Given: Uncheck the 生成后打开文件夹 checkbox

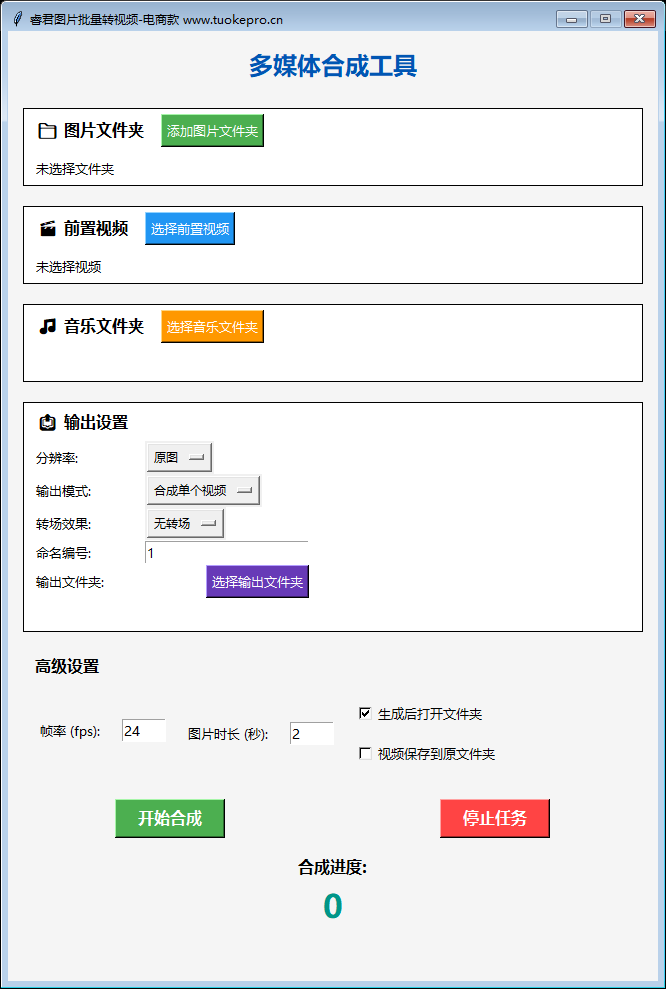Looking at the screenshot, I should tap(365, 713).
